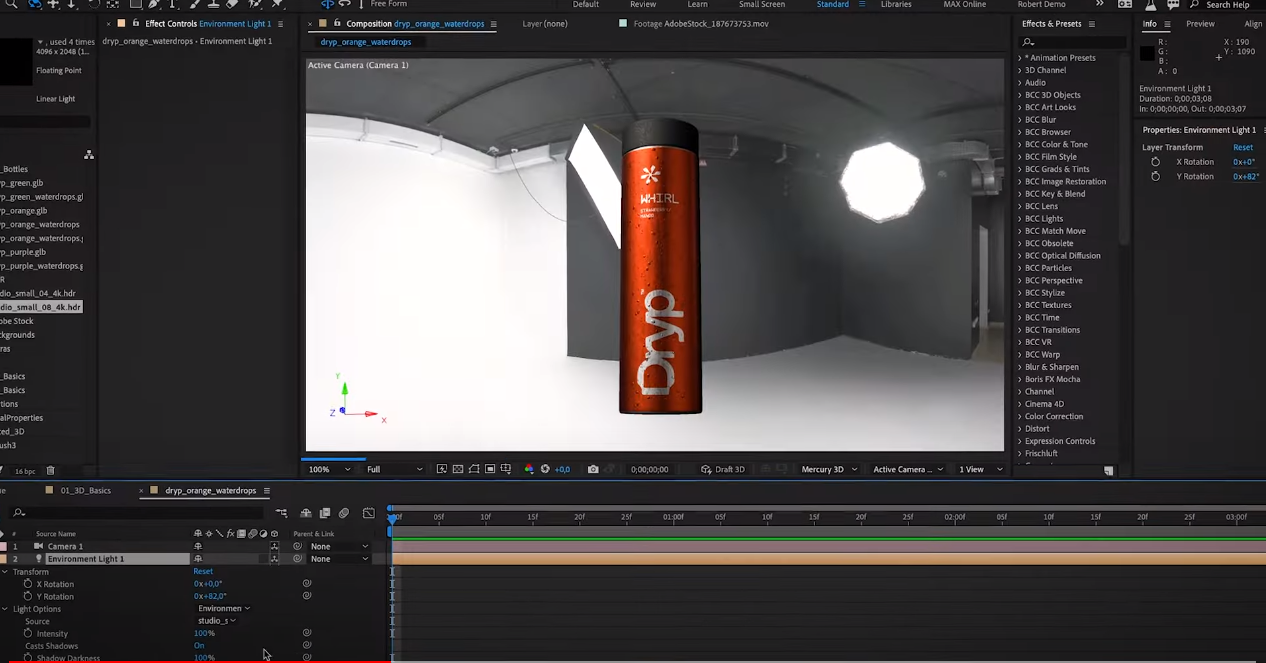Open the resolution Full dropdown
Image resolution: width=1266 pixels, height=663 pixels.
coord(395,469)
